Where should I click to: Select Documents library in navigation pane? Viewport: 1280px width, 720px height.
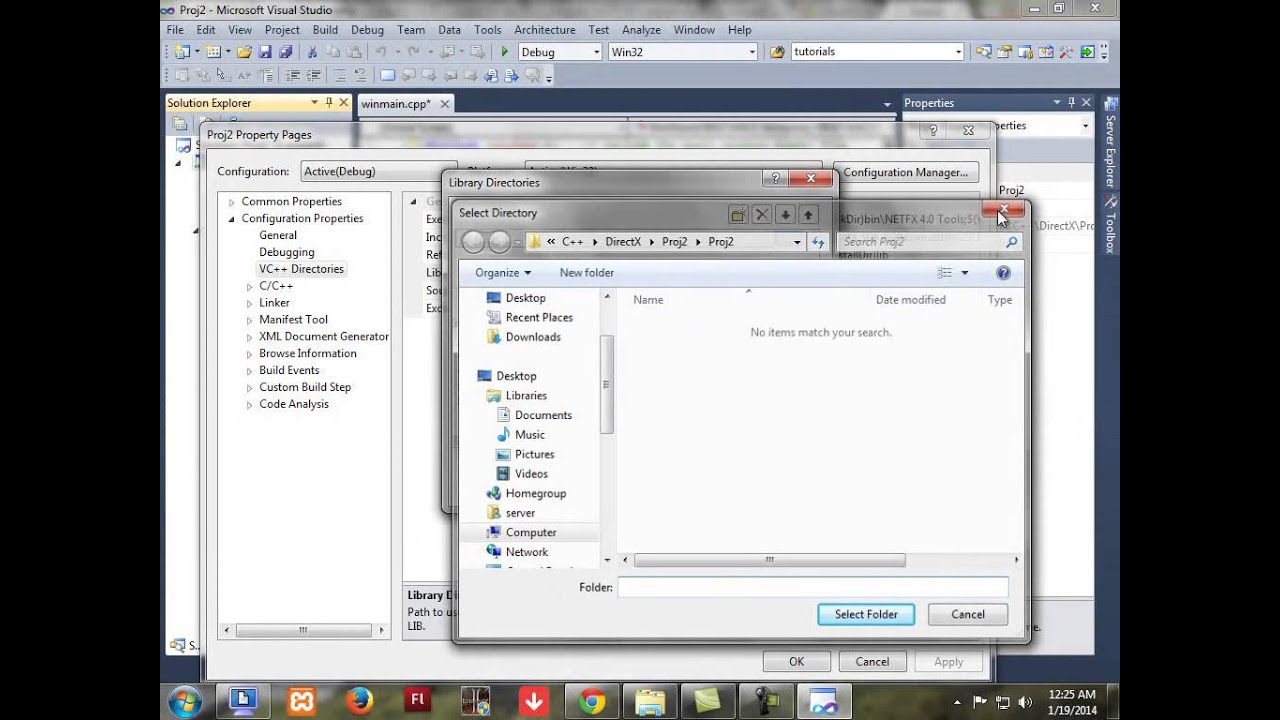coord(543,415)
